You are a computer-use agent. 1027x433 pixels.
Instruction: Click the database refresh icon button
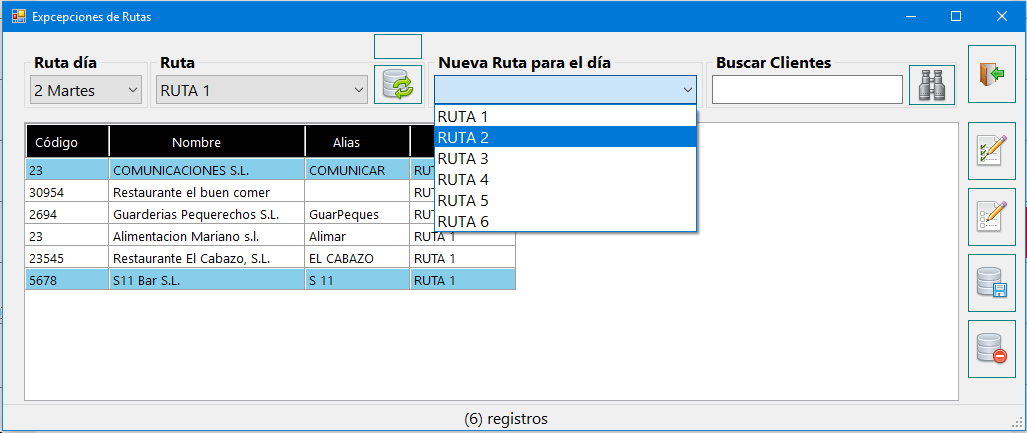(398, 85)
